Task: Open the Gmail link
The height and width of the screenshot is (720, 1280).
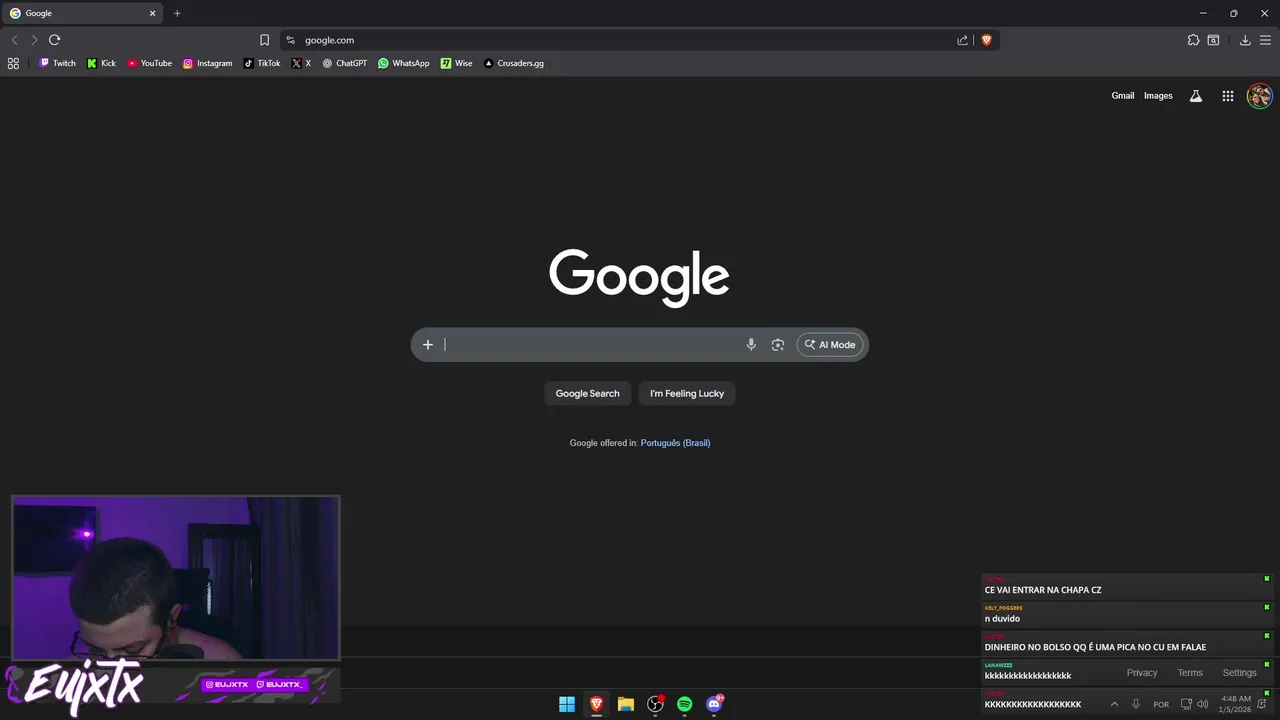Action: coord(1123,96)
